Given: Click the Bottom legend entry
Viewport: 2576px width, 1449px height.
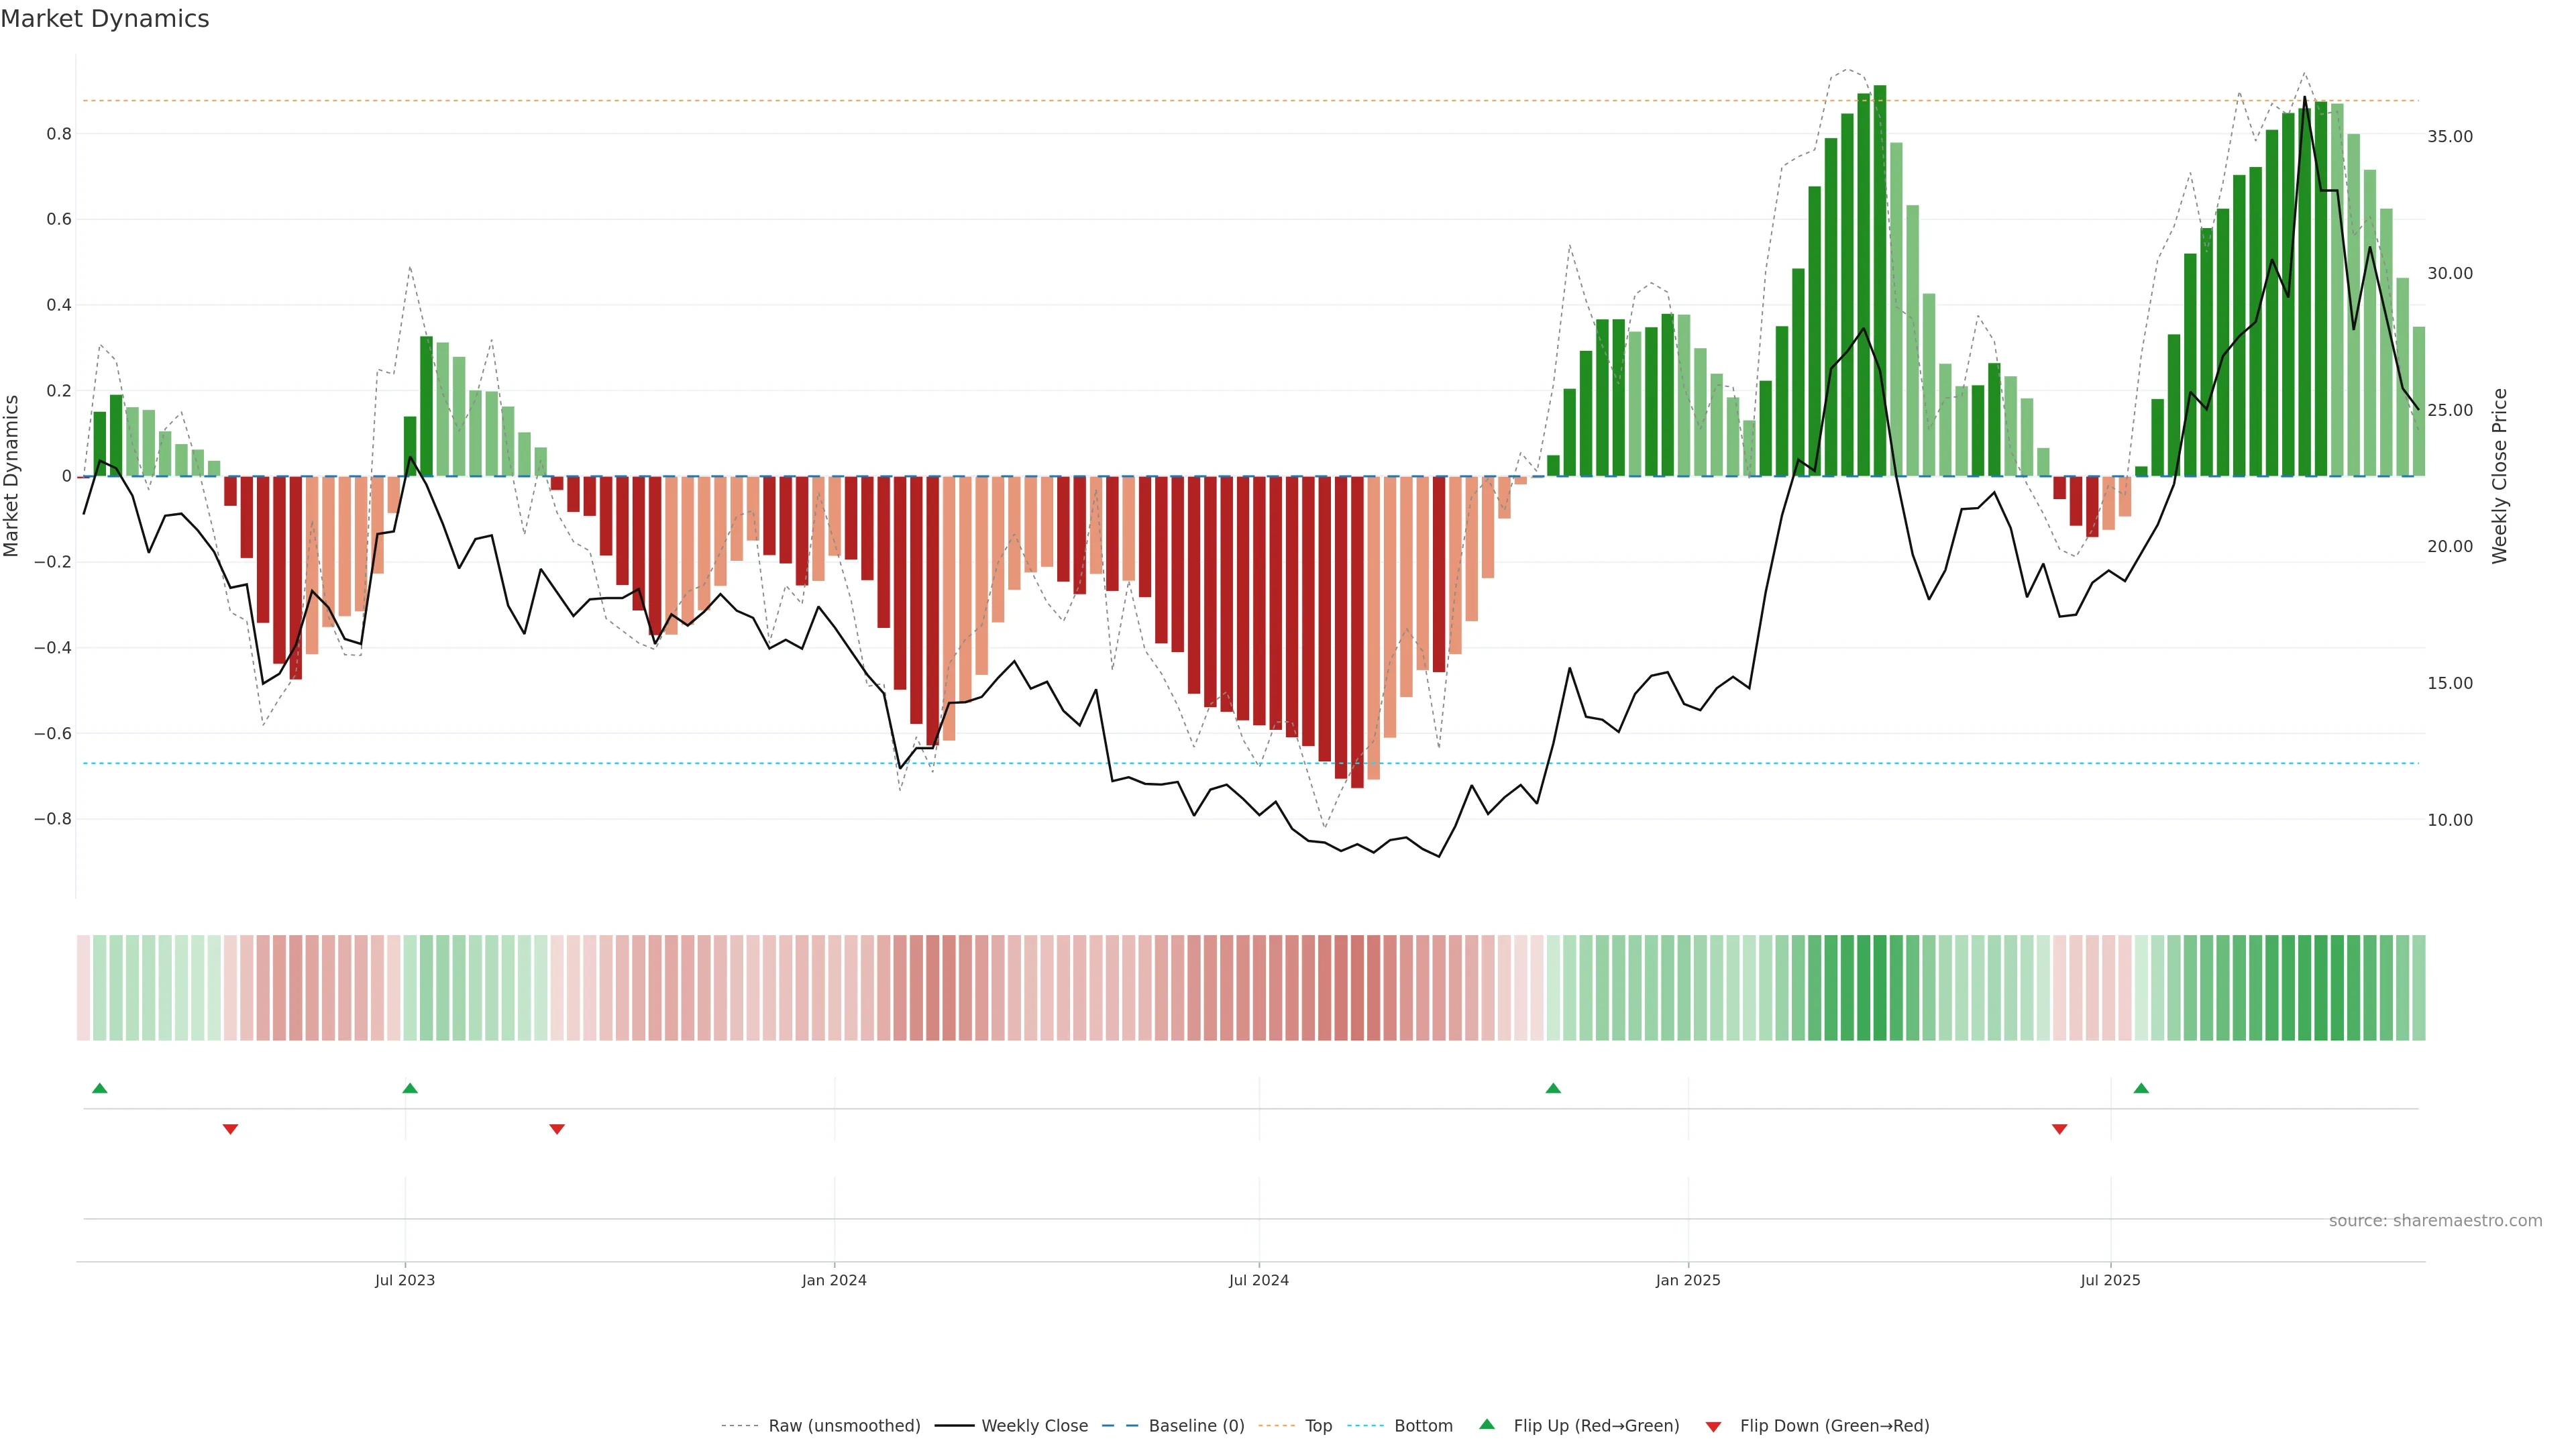Looking at the screenshot, I should coord(1423,1426).
